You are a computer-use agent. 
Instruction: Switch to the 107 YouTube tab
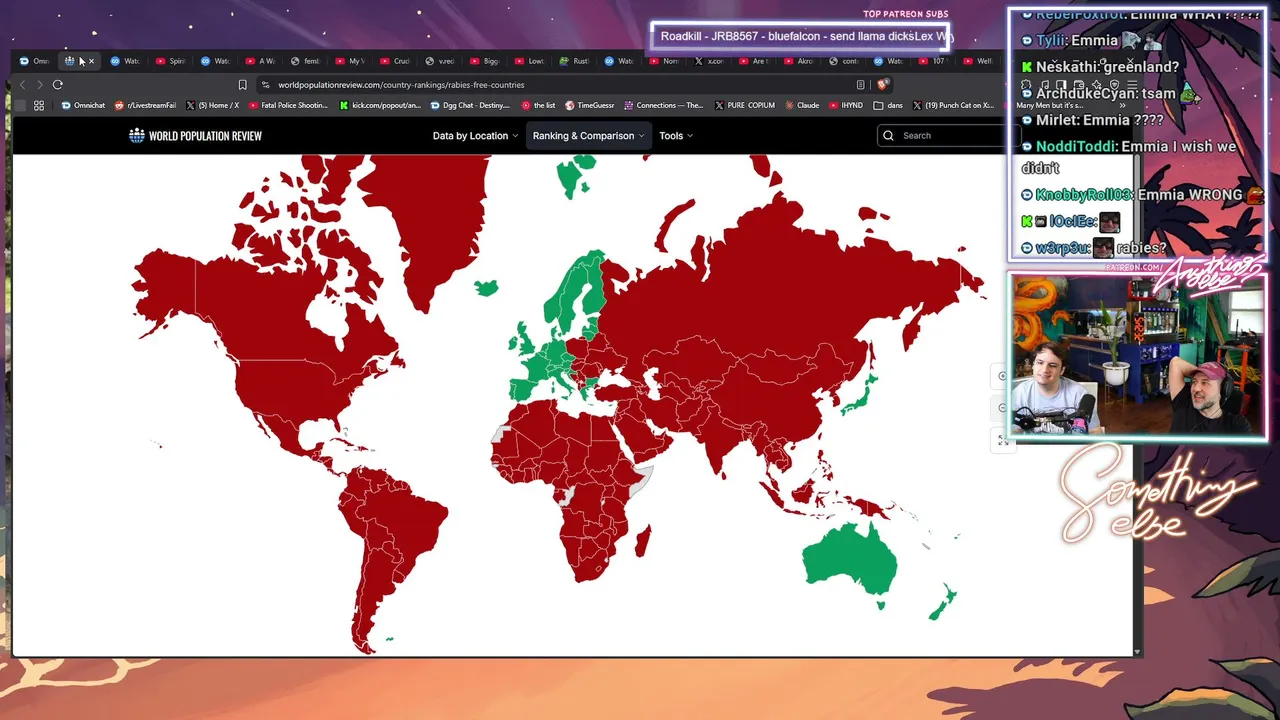point(934,61)
